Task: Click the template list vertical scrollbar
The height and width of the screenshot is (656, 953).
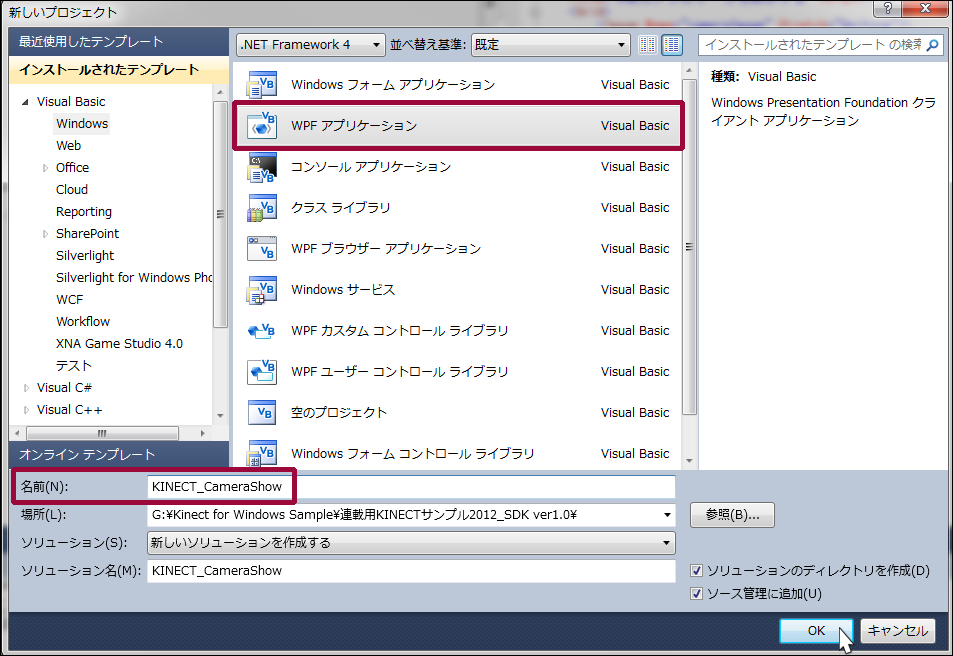Action: 689,246
